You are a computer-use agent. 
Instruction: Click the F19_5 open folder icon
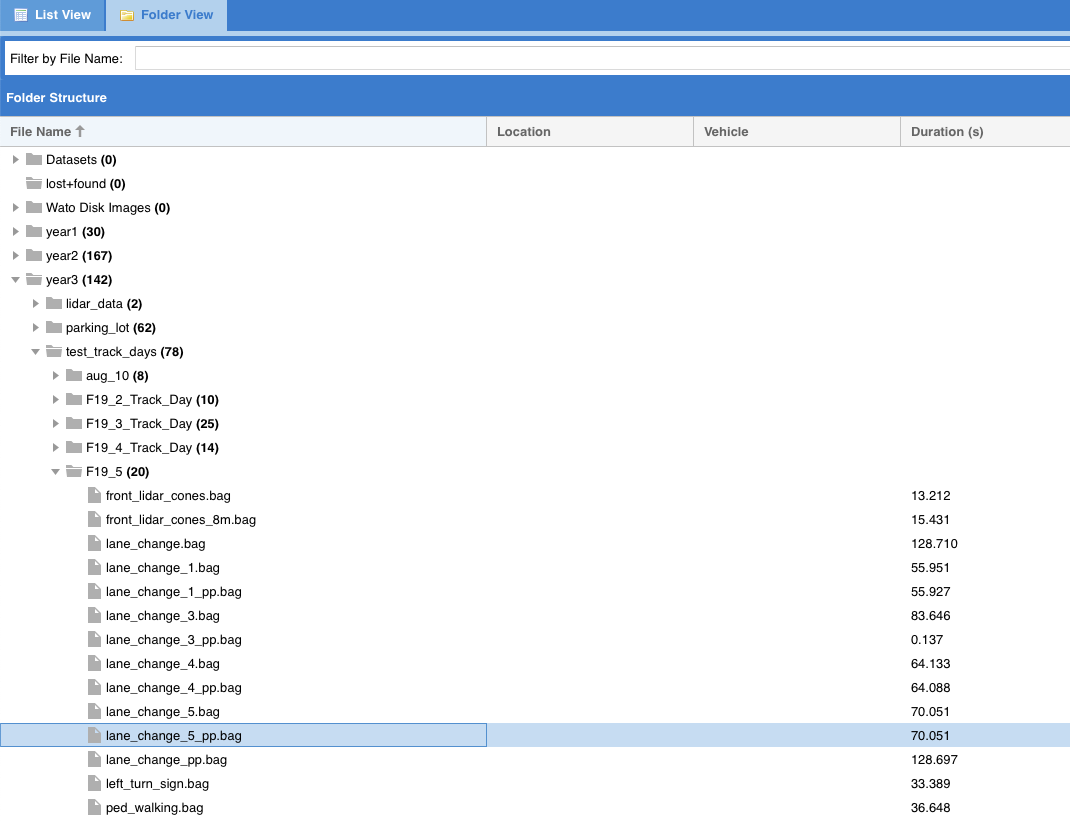[x=74, y=471]
